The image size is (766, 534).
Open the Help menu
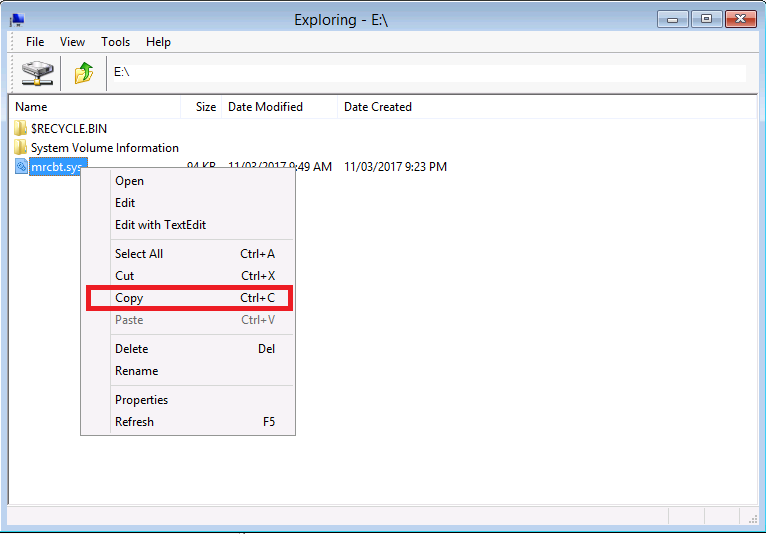(158, 42)
